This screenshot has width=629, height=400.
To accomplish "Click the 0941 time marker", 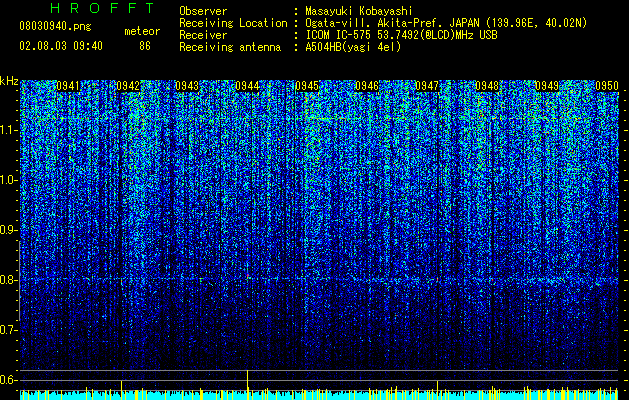I will click(x=68, y=86).
